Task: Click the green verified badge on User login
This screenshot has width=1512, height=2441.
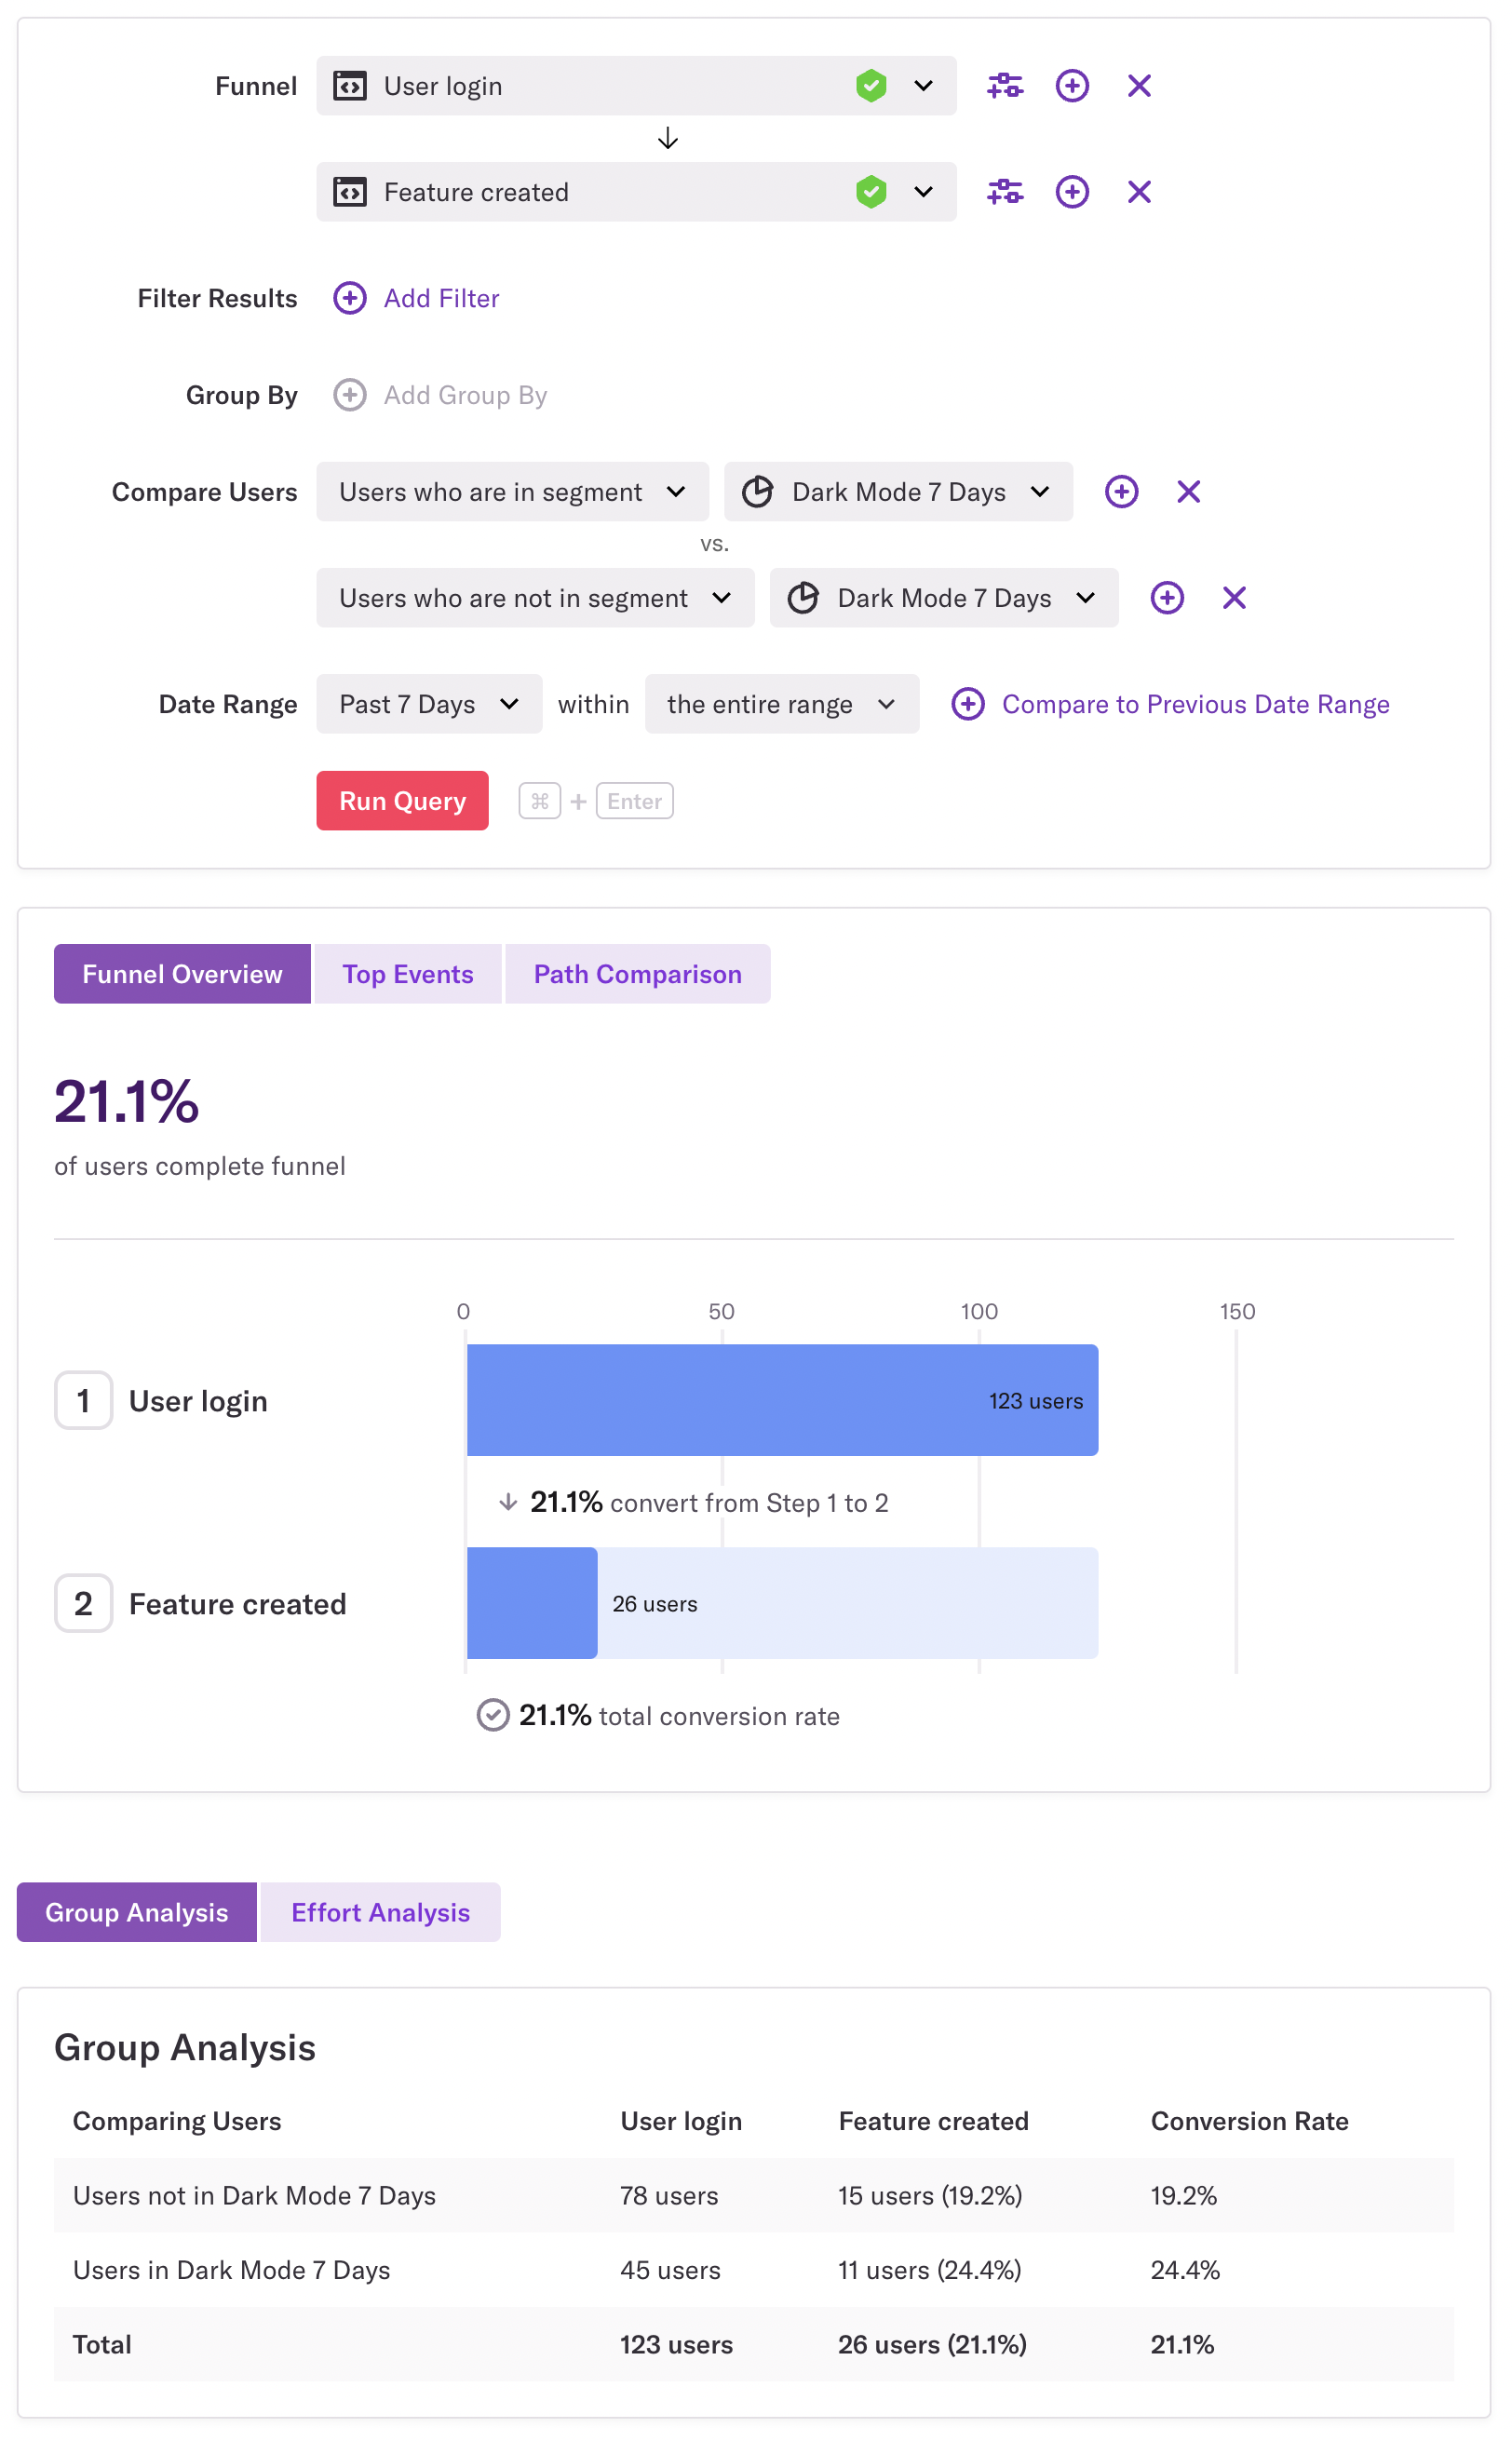Action: (871, 86)
